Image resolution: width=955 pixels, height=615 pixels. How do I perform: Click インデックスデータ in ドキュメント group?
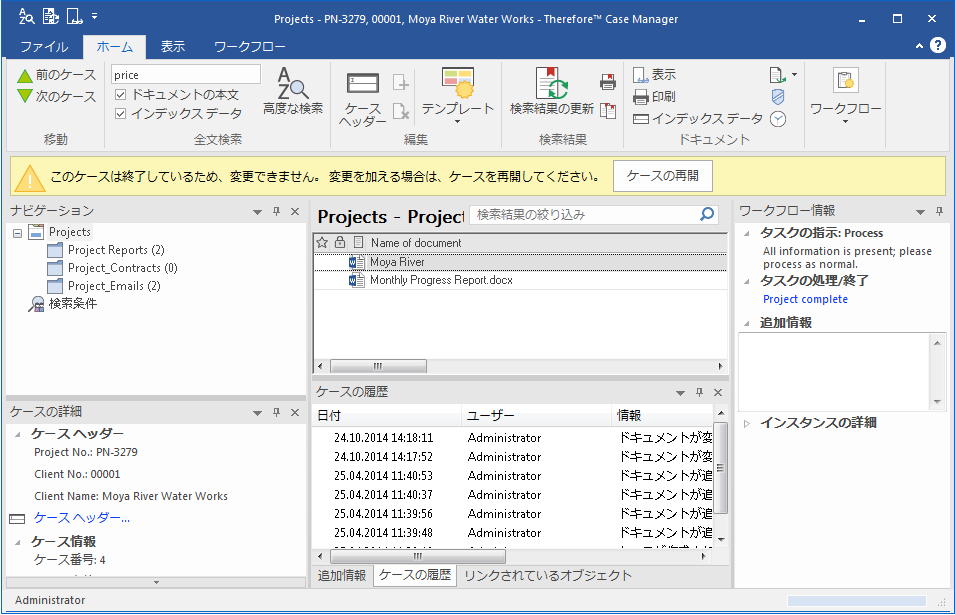click(x=697, y=119)
